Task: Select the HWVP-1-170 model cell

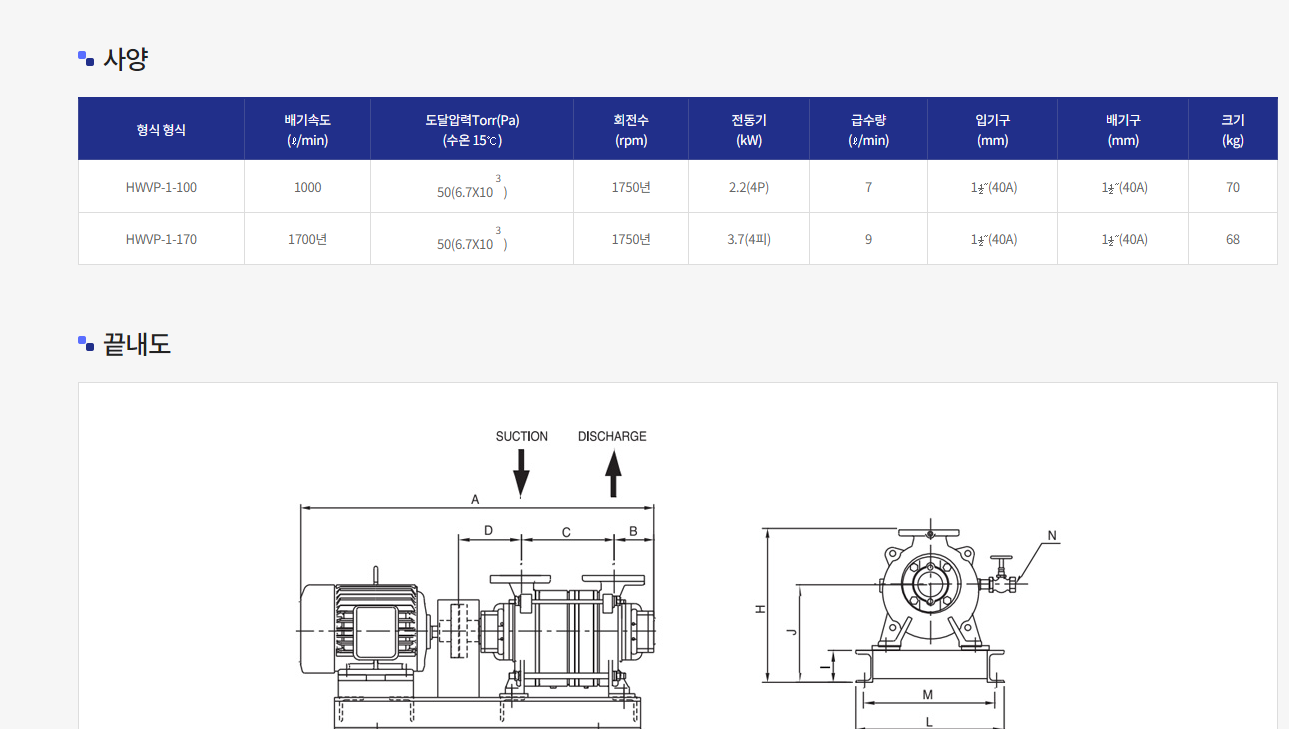Action: (161, 239)
